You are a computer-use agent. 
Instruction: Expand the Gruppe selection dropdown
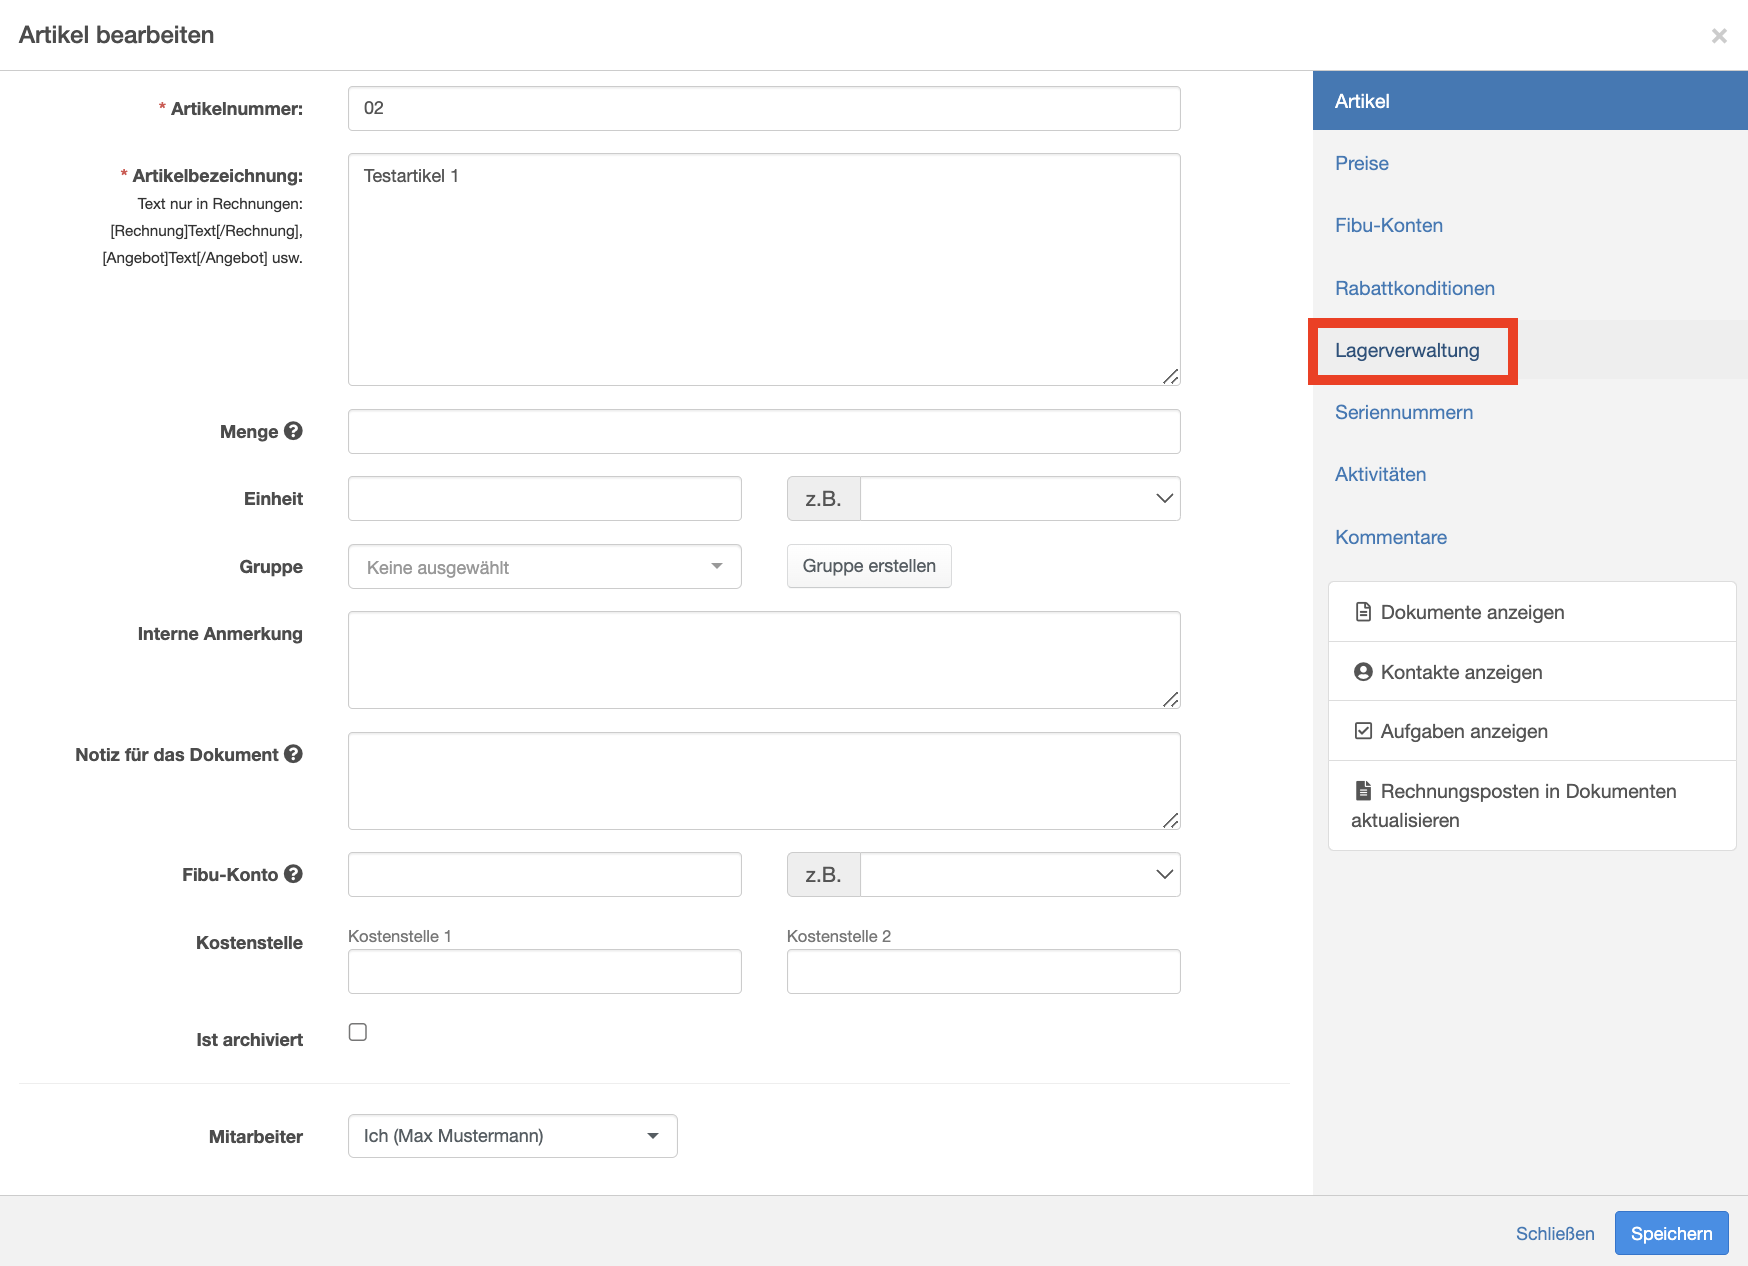[544, 567]
